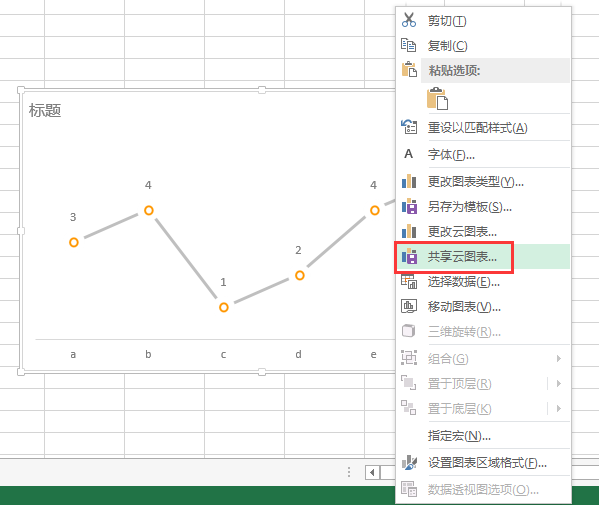Click the Format Chart Area icon

pos(409,463)
